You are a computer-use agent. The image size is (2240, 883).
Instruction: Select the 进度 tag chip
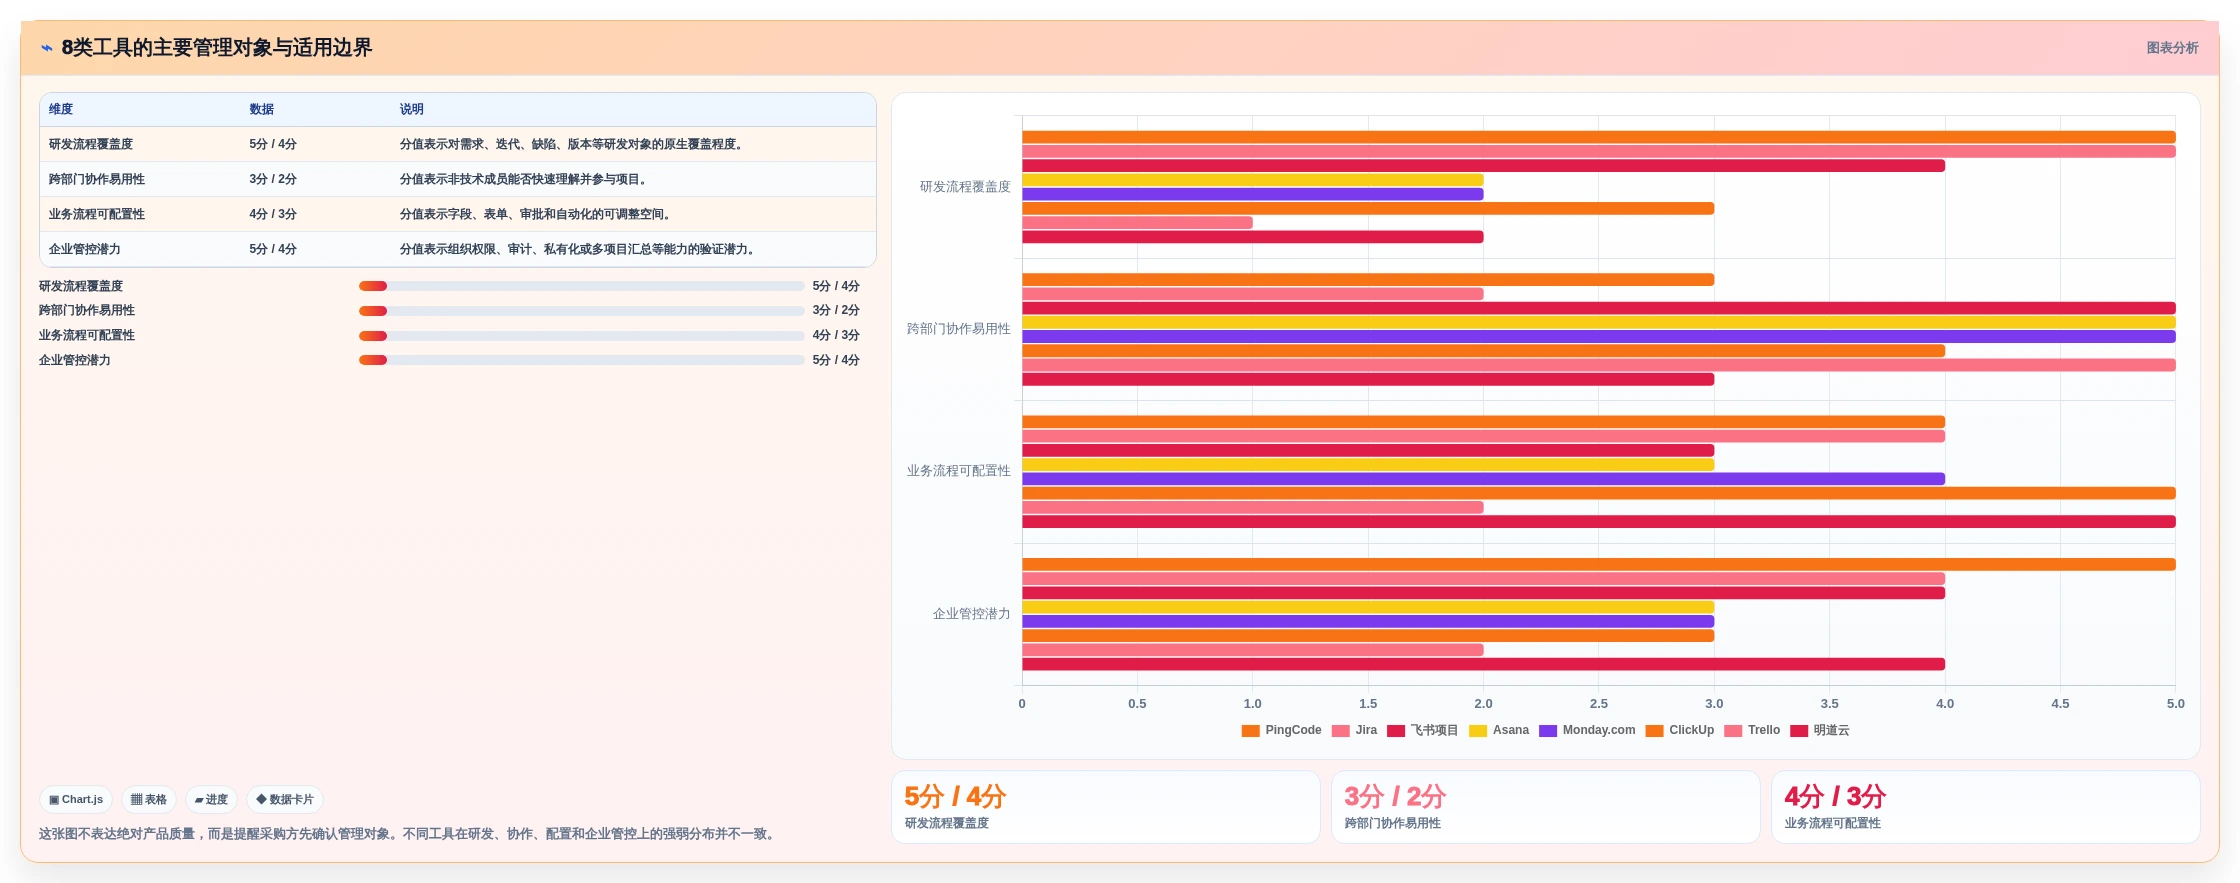click(x=211, y=799)
